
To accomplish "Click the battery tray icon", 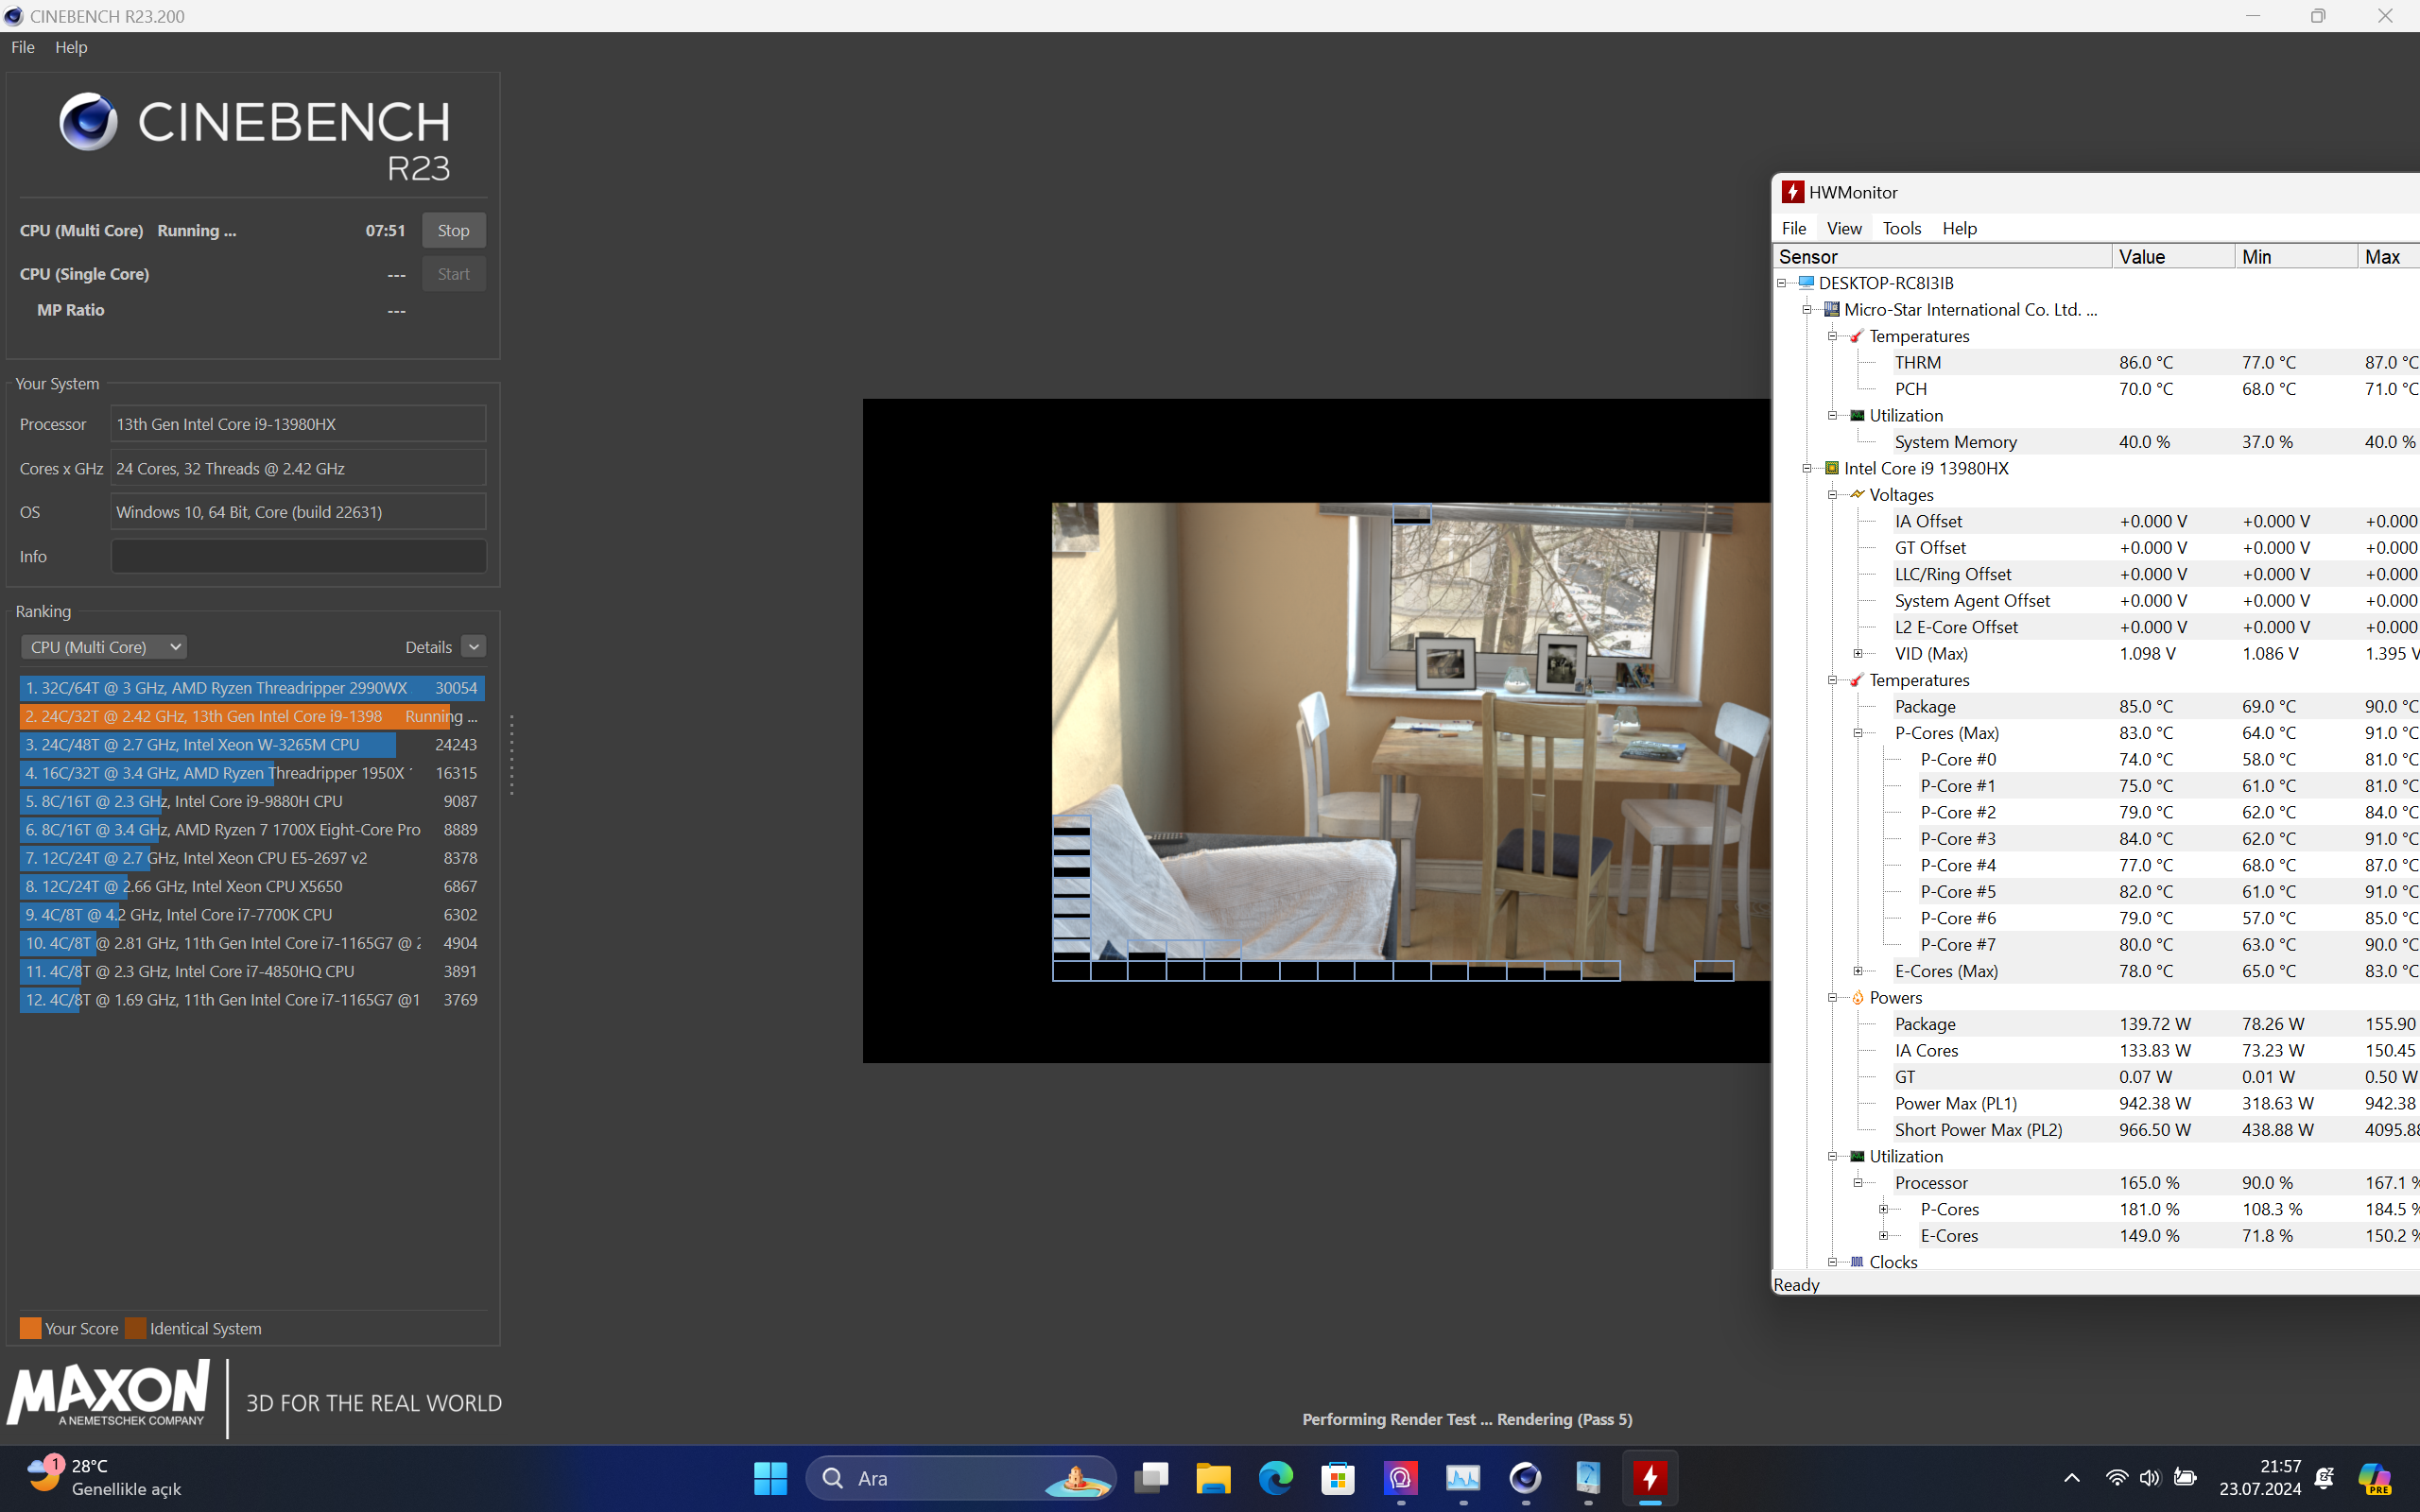I will [x=2185, y=1478].
